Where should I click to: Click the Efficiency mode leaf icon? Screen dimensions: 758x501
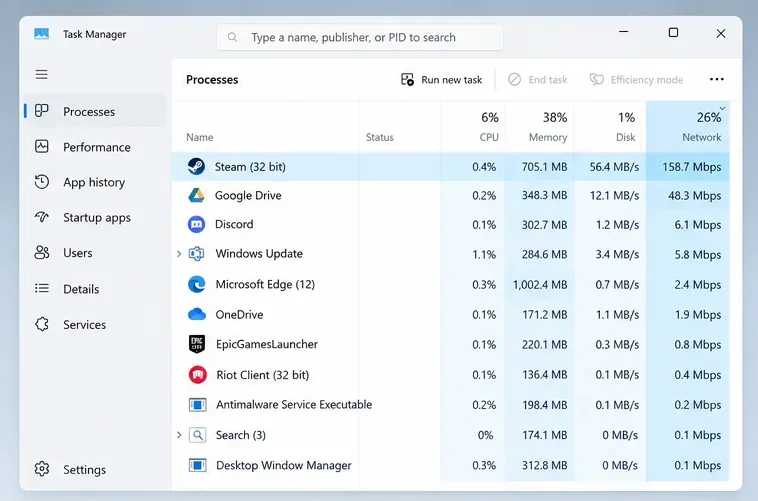click(x=597, y=79)
